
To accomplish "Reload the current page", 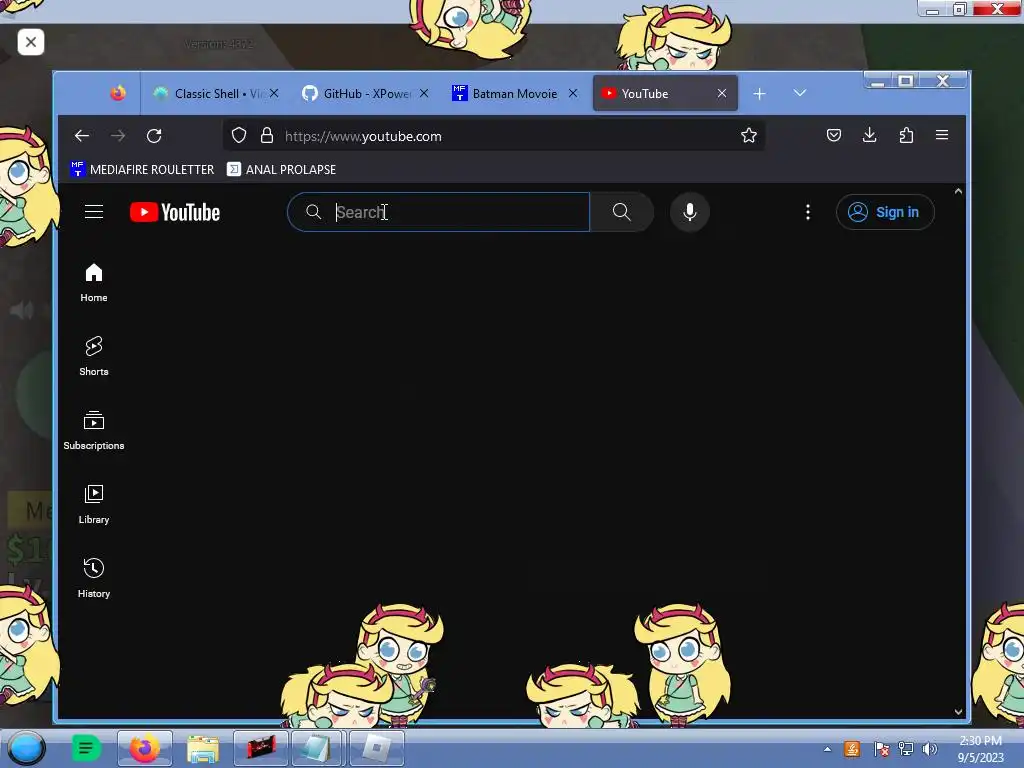I will 154,136.
